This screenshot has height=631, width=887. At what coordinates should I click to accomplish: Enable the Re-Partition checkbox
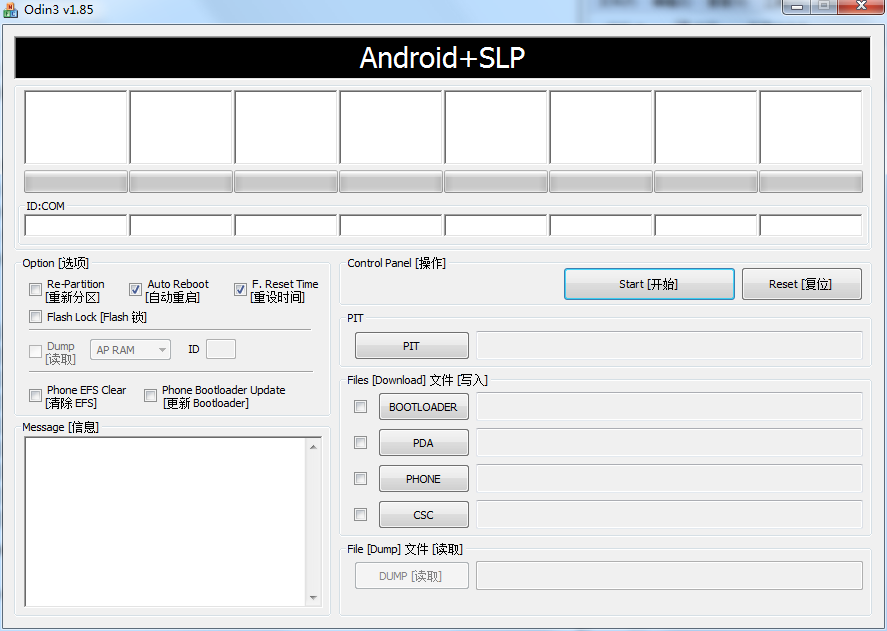click(x=36, y=290)
